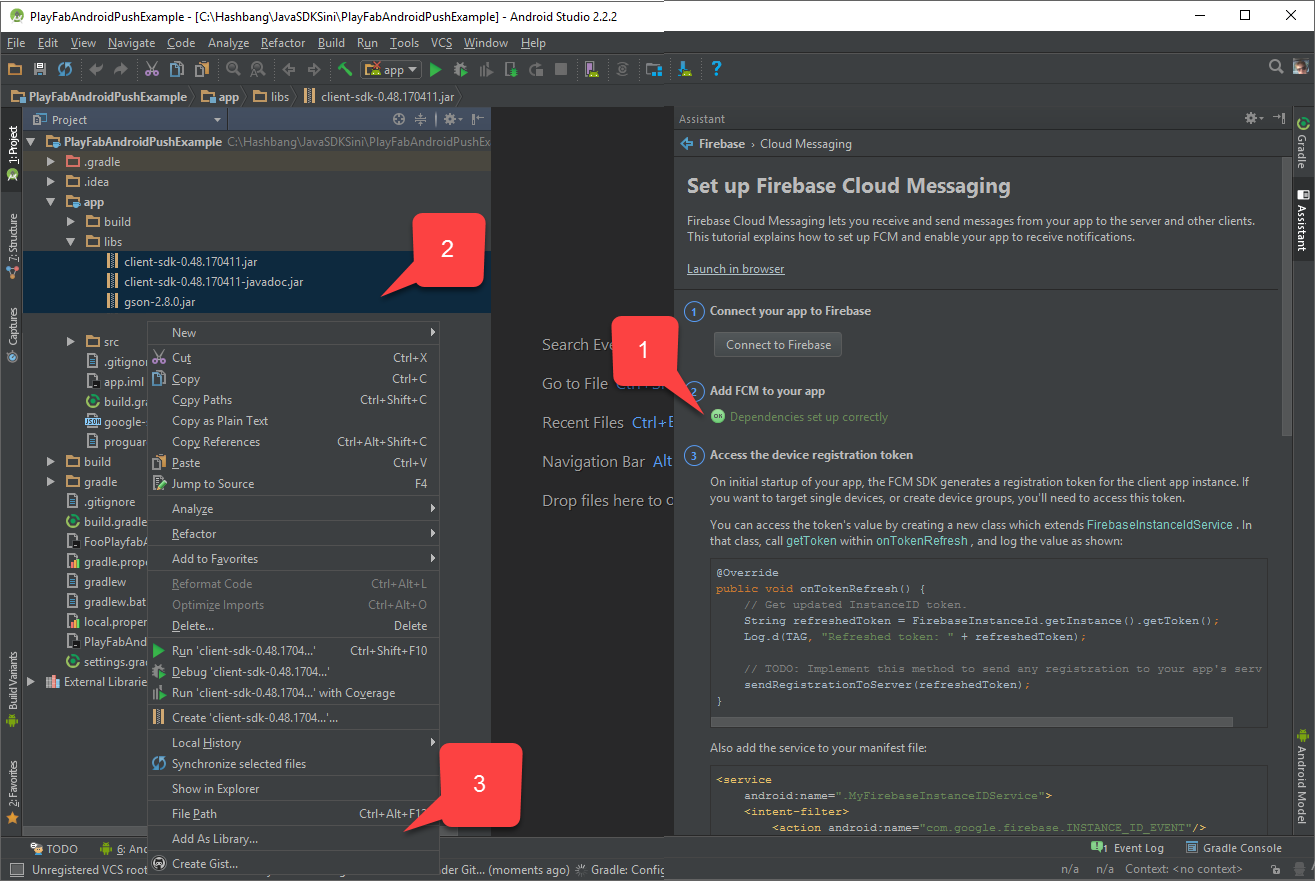Viewport: 1315px width, 881px height.
Task: Toggle the 7: Structure tool window tab
Action: click(12, 244)
